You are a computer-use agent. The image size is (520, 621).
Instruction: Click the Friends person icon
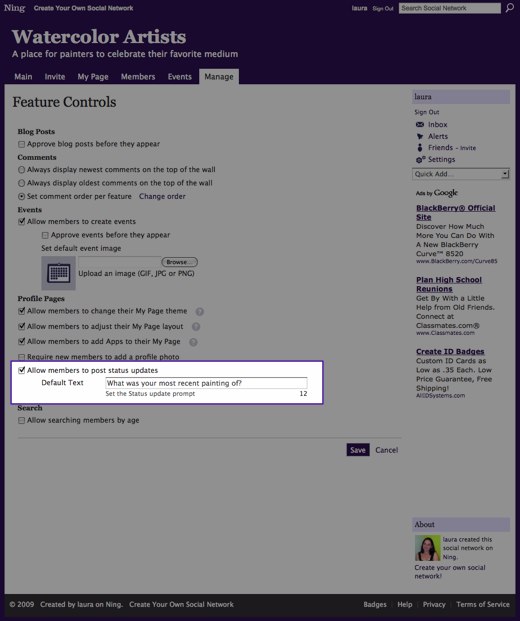pyautogui.click(x=420, y=148)
